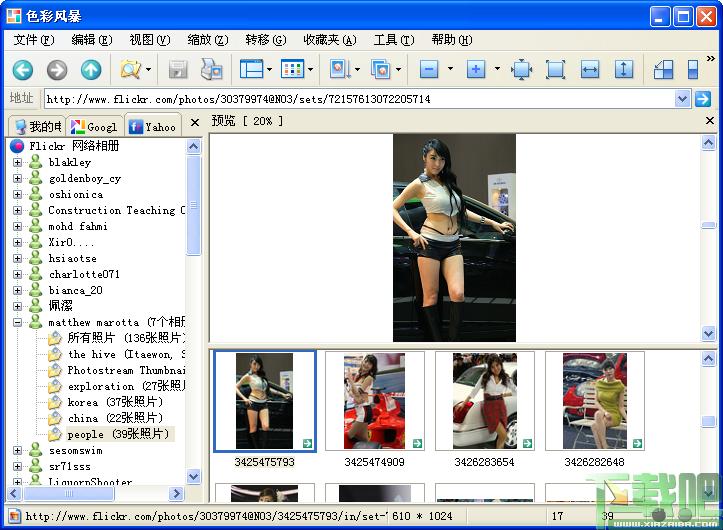Click the fit height vertical arrow icon
Viewport: 723px width, 530px height.
click(x=623, y=70)
